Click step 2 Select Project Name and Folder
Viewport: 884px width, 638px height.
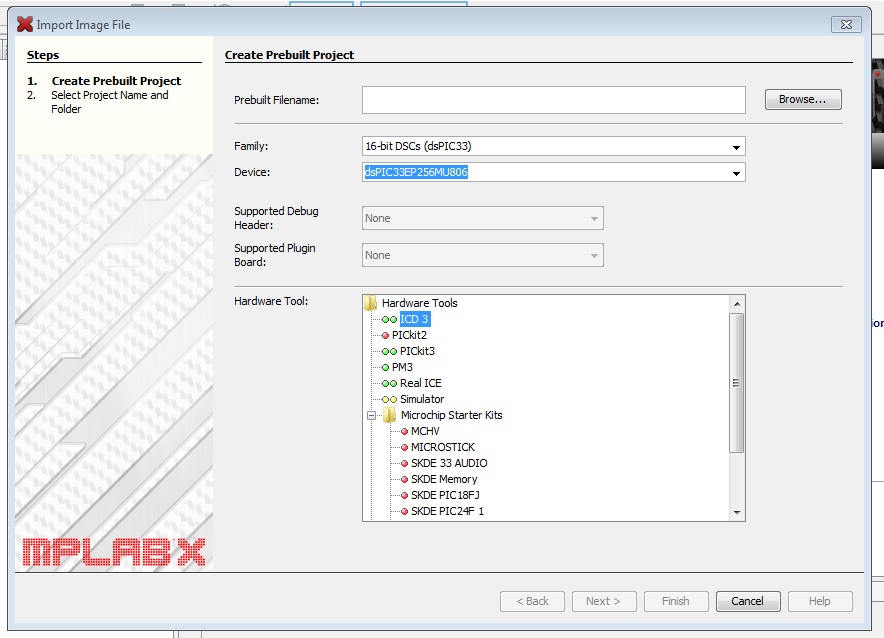pos(109,102)
